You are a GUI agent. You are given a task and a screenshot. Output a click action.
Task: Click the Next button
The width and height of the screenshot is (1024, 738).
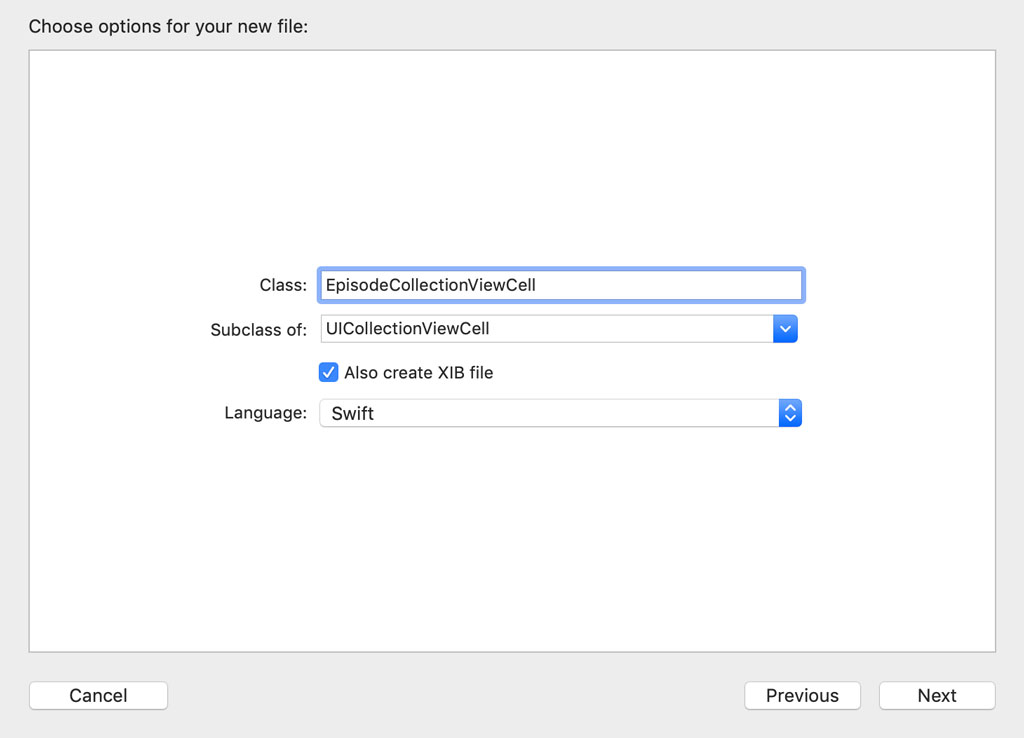[x=936, y=695]
